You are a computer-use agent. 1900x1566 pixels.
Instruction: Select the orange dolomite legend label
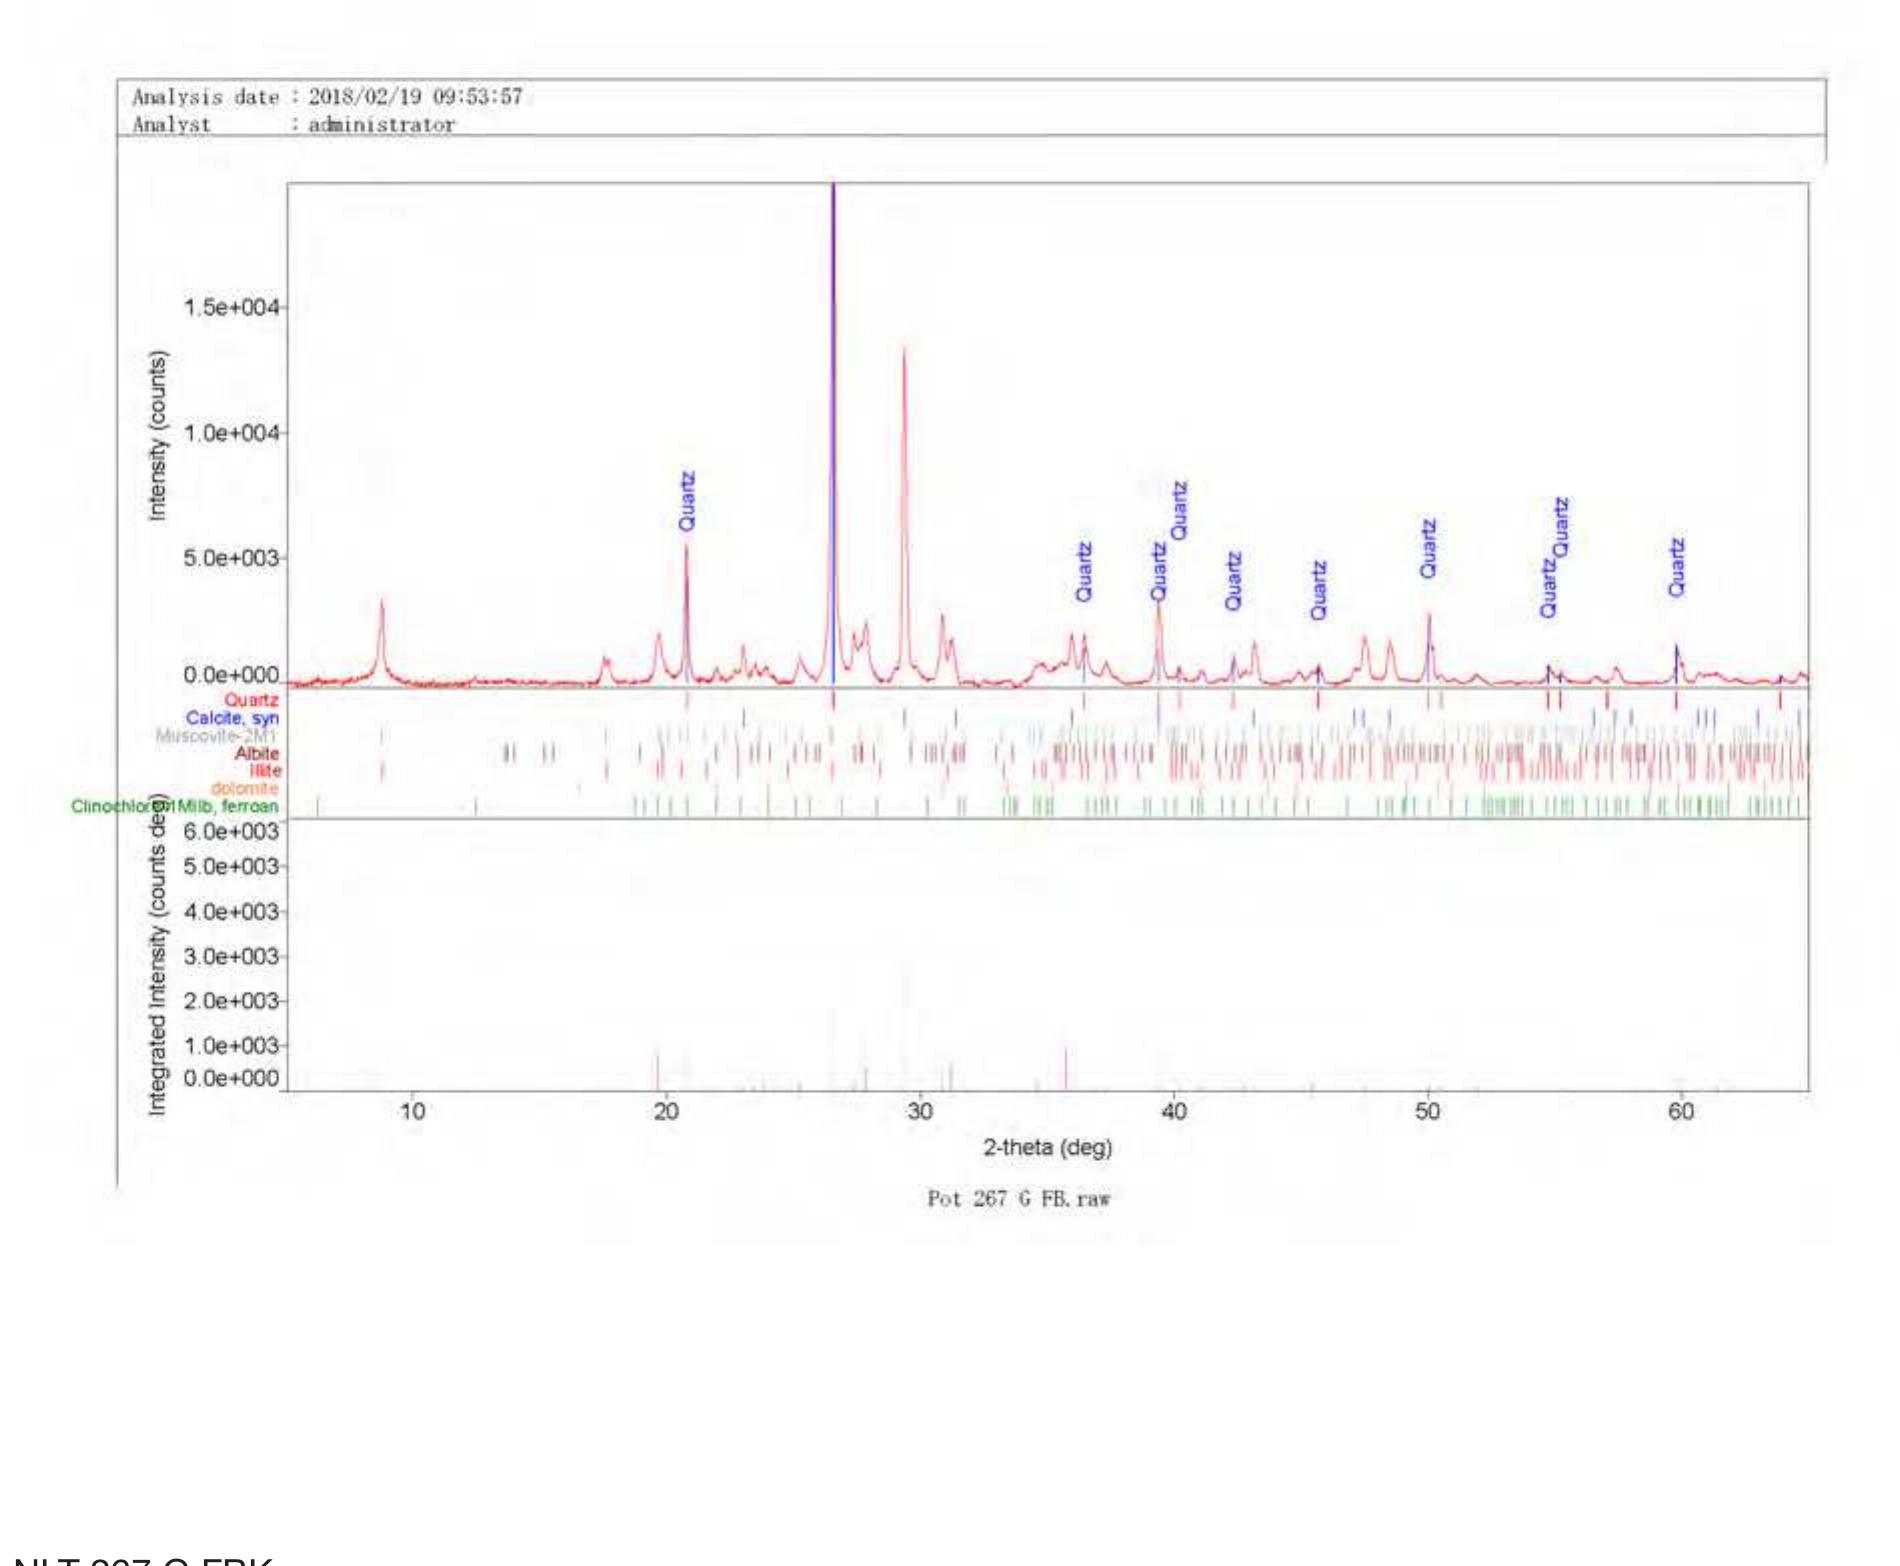coord(244,789)
